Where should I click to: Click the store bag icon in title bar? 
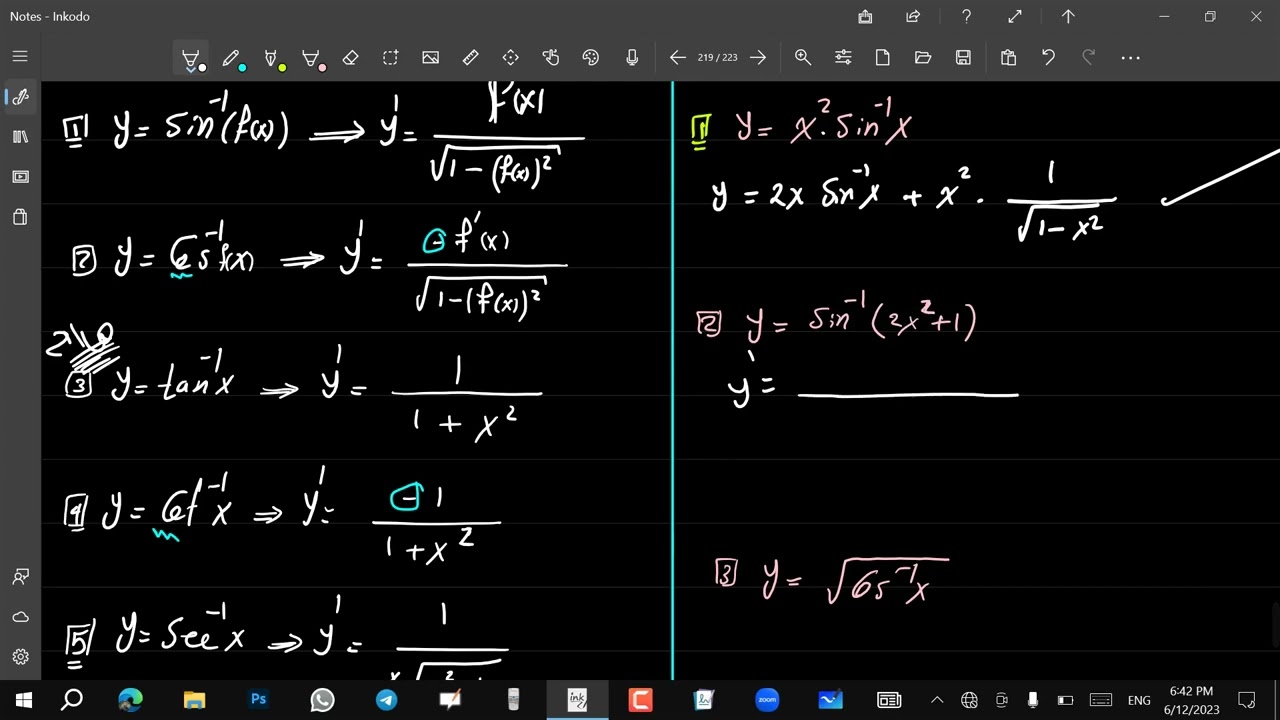(x=865, y=16)
